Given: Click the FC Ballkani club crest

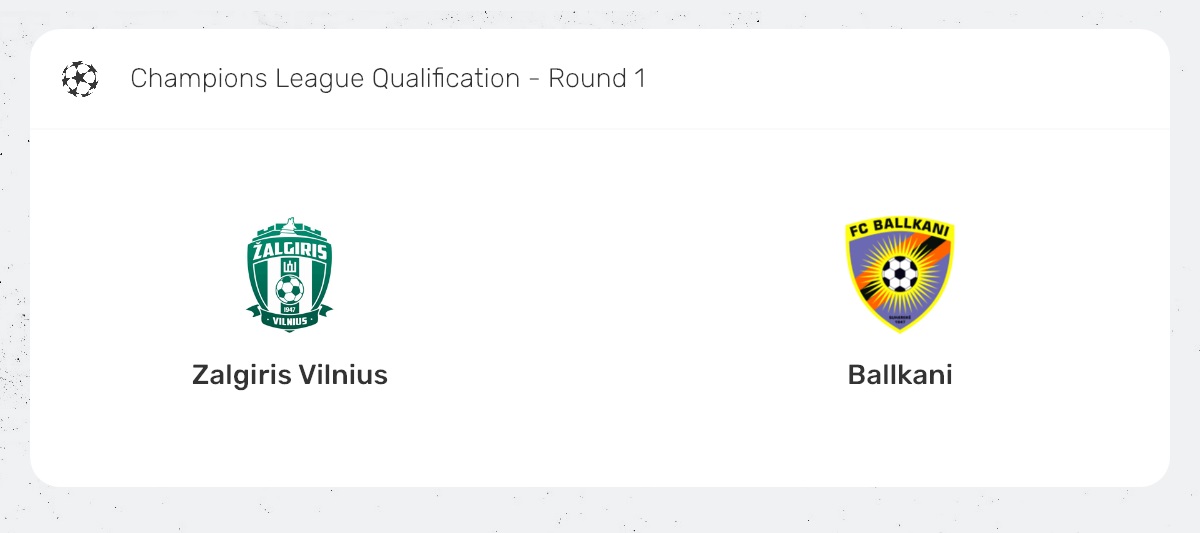Looking at the screenshot, I should click(x=899, y=274).
